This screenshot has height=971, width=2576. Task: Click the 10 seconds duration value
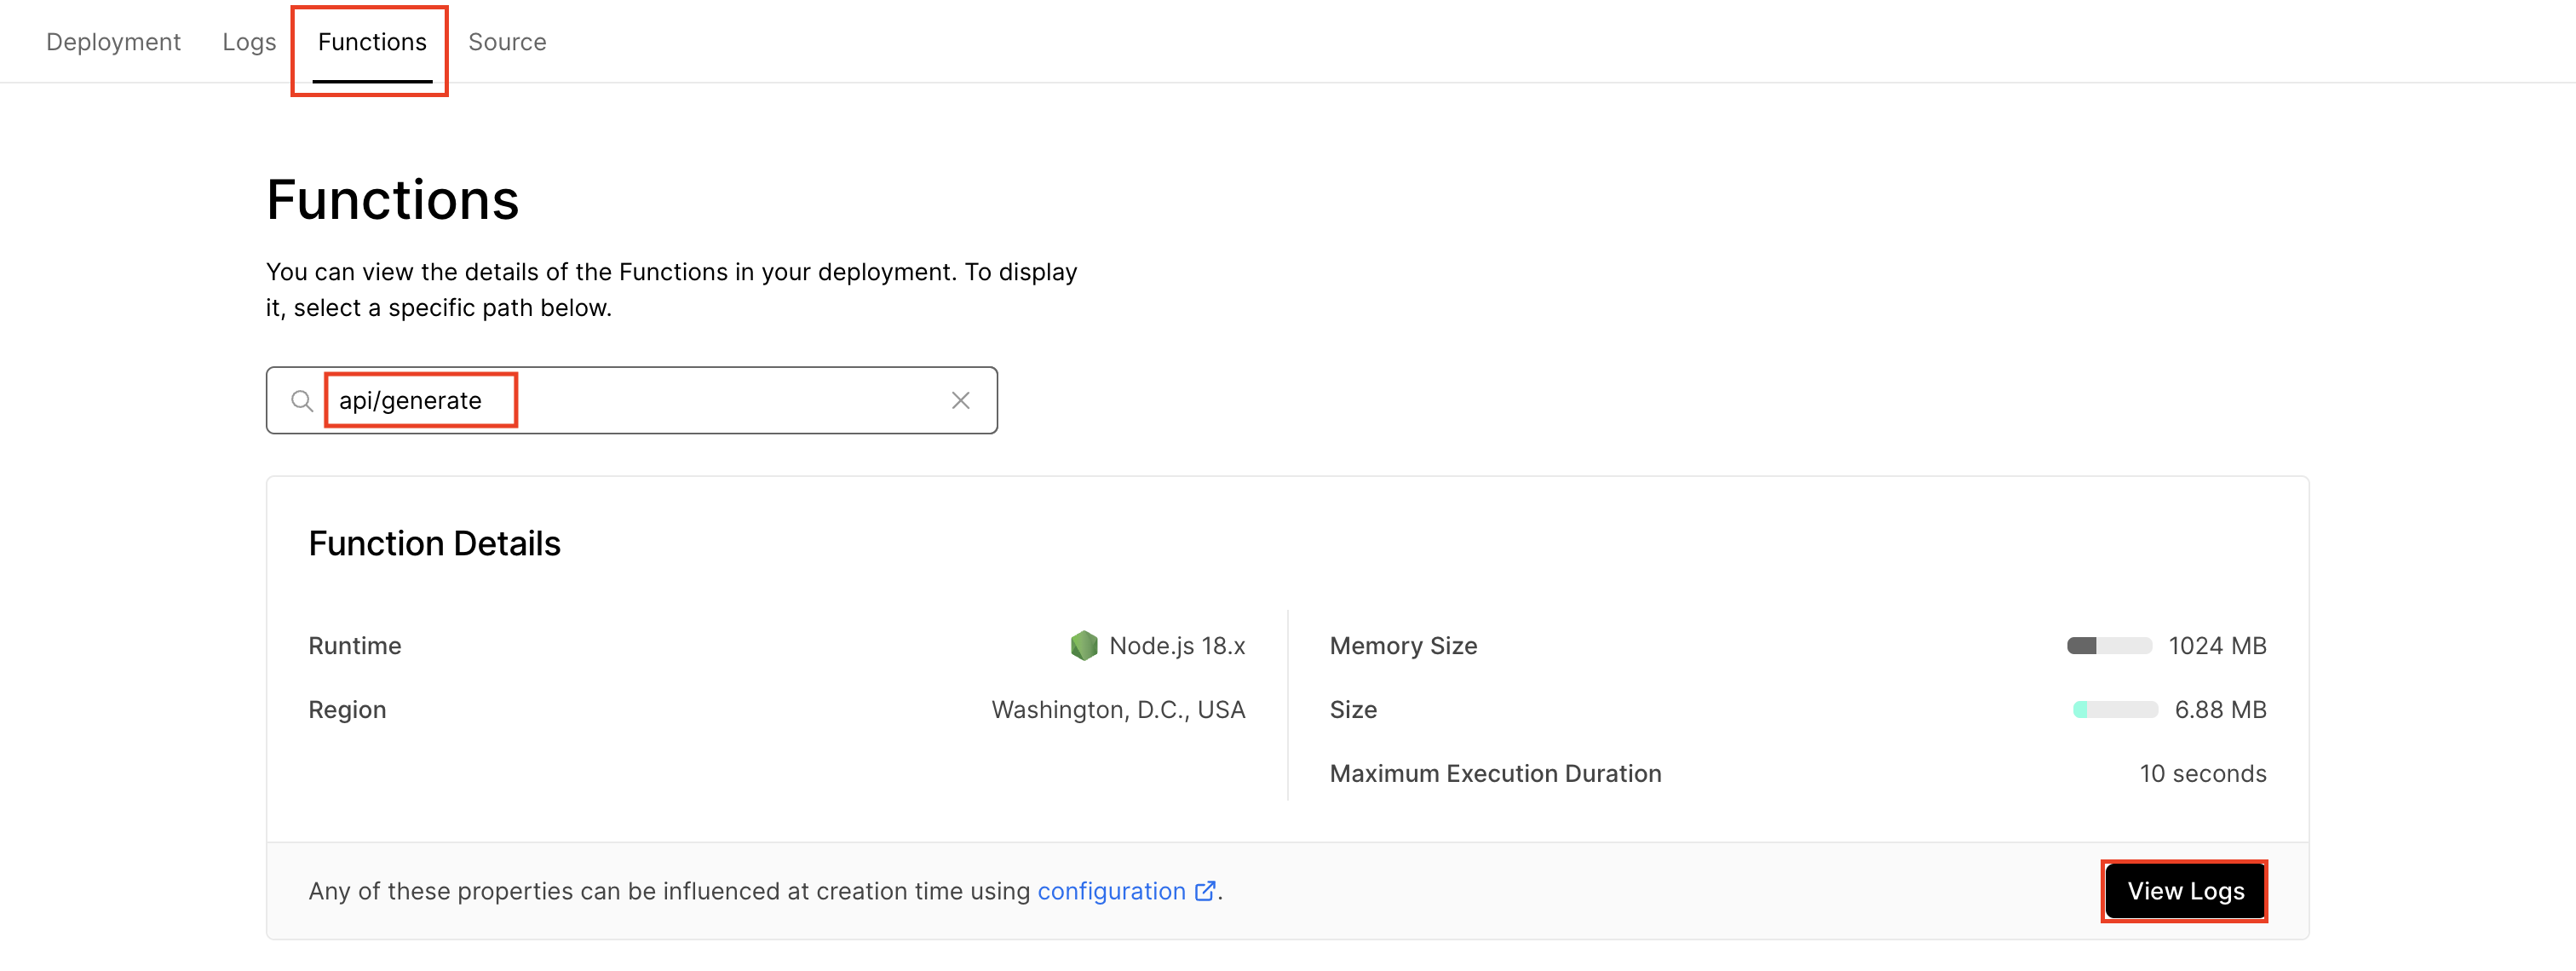[2202, 774]
